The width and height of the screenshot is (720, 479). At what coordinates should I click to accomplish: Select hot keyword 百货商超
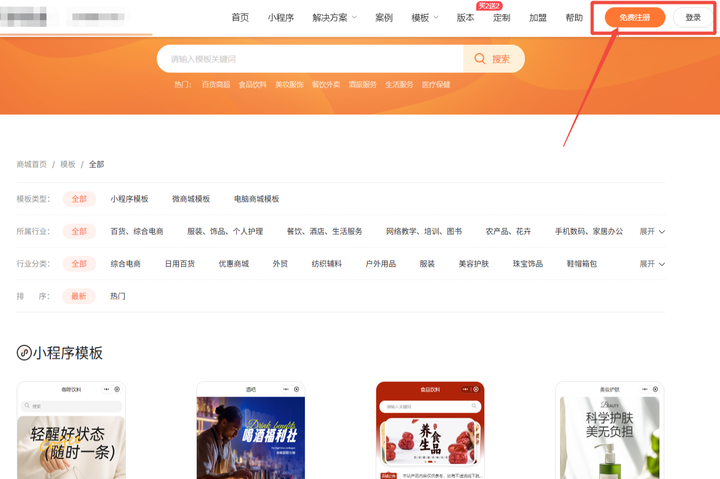216,85
